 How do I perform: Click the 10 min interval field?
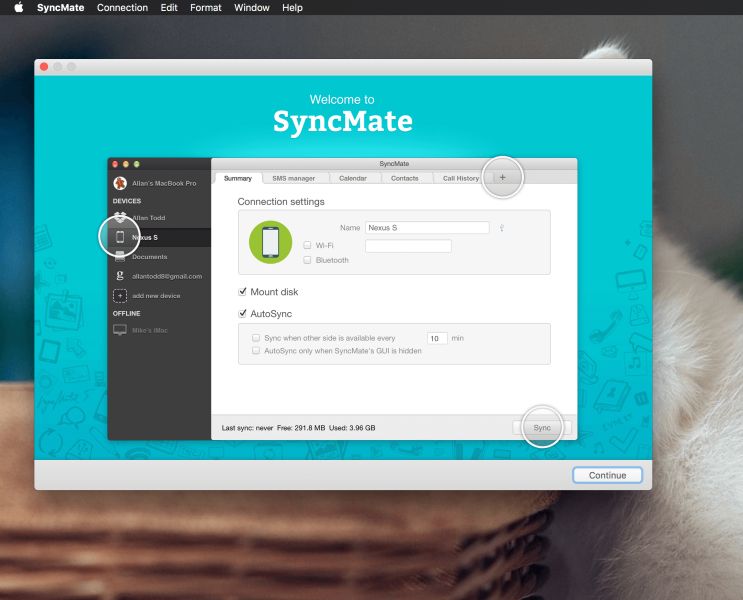click(437, 338)
